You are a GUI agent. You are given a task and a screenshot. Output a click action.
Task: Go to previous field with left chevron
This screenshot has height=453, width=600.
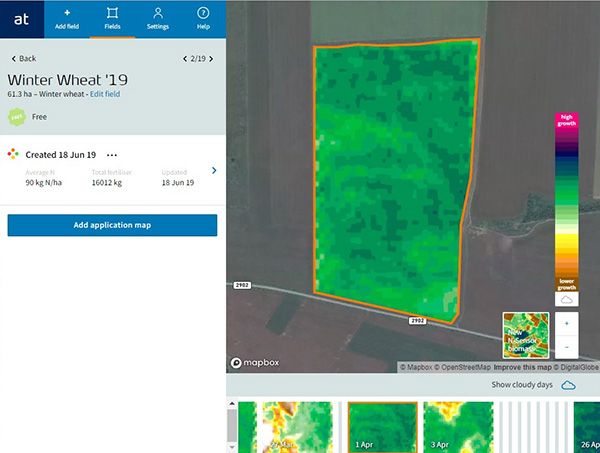[185, 59]
